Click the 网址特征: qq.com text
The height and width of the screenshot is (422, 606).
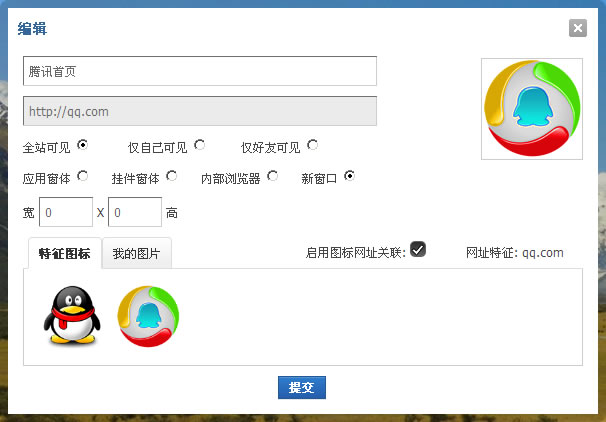coord(514,253)
